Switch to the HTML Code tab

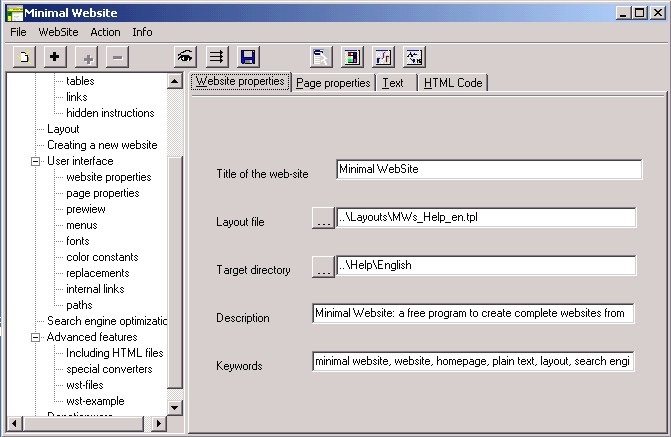pyautogui.click(x=452, y=83)
